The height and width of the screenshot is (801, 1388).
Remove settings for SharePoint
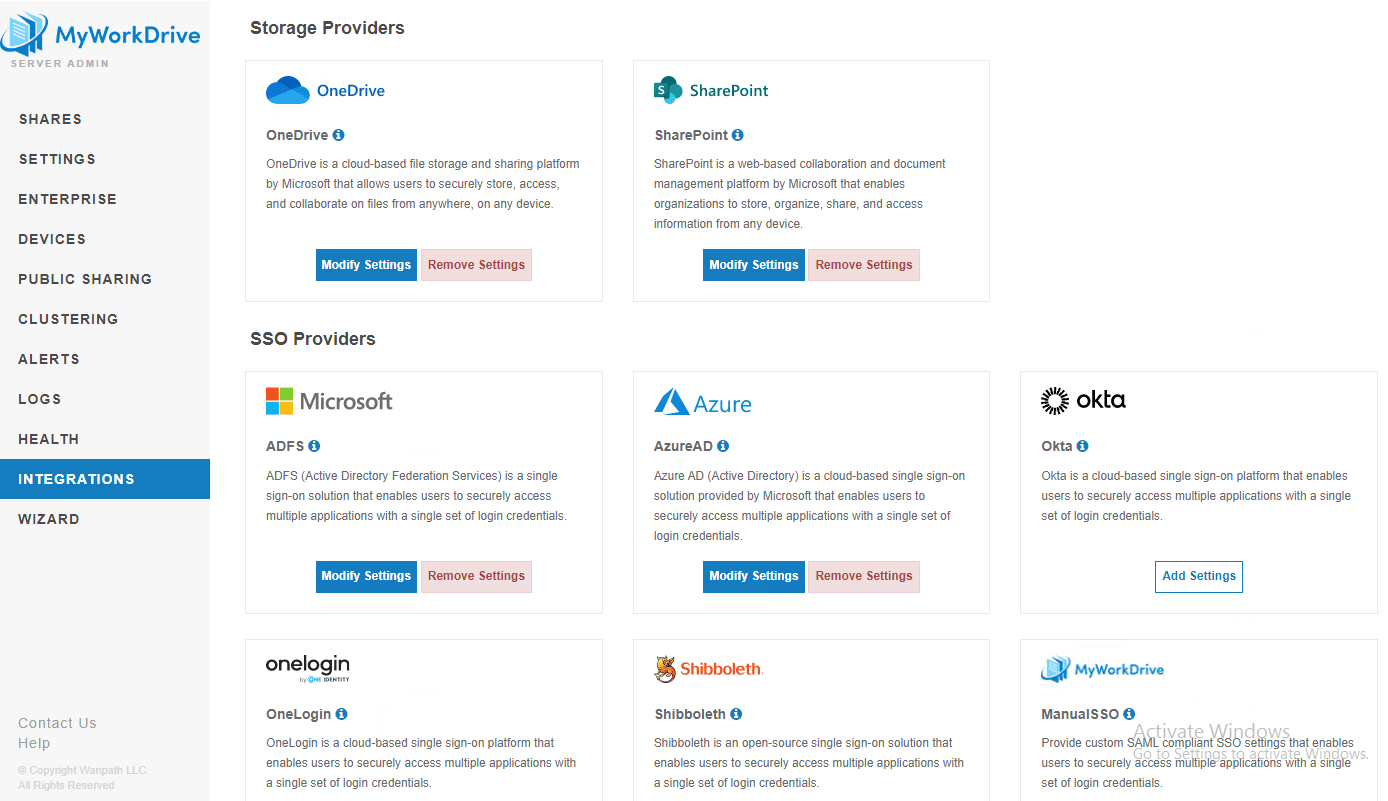(863, 265)
